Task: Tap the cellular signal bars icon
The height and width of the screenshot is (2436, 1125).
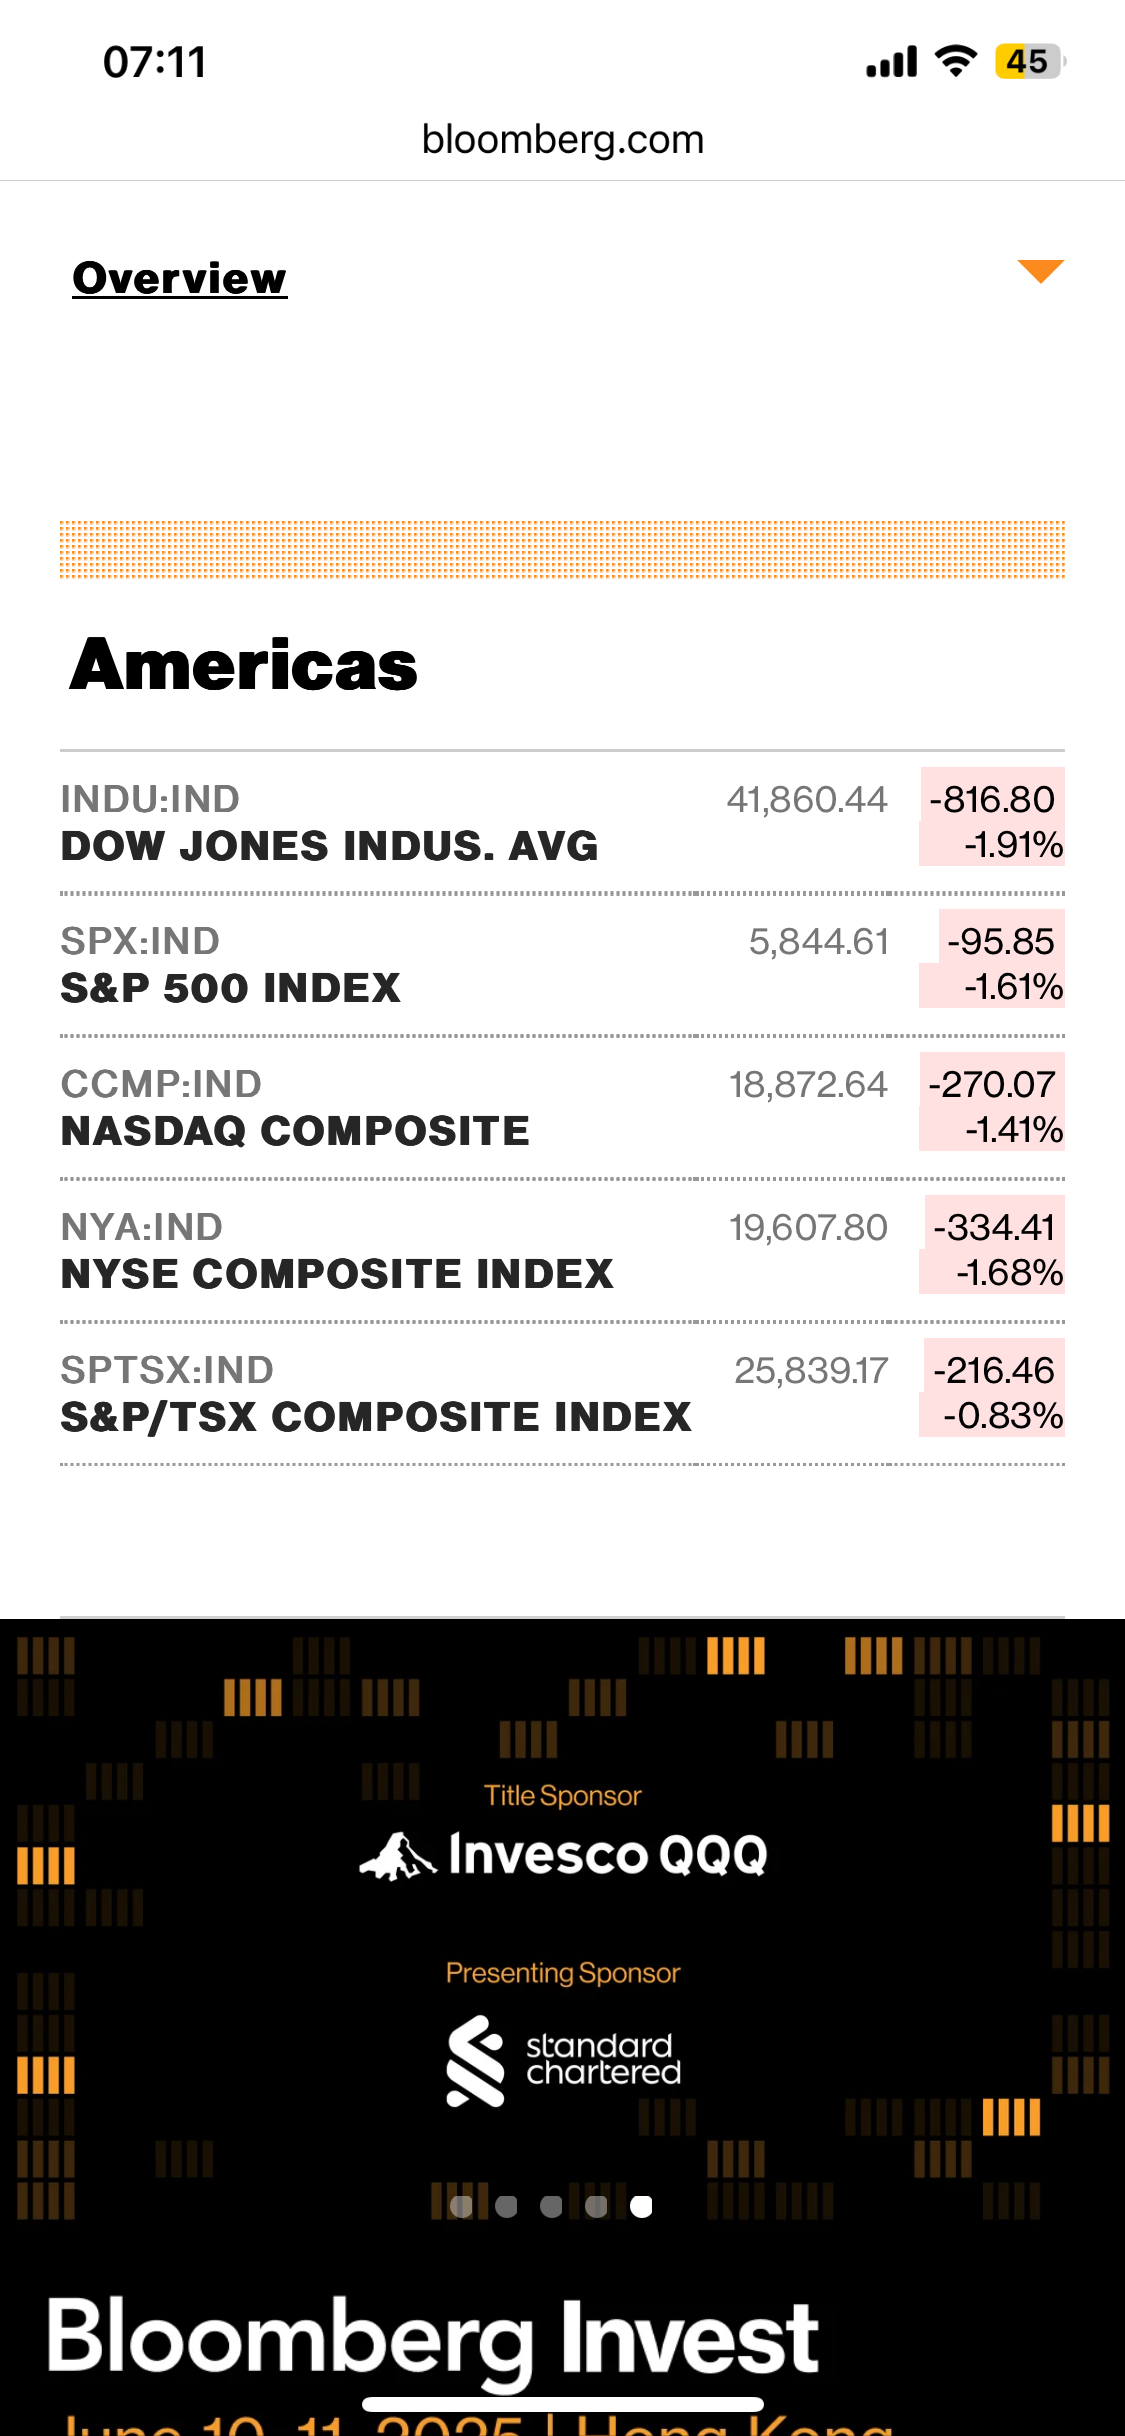Action: point(892,62)
